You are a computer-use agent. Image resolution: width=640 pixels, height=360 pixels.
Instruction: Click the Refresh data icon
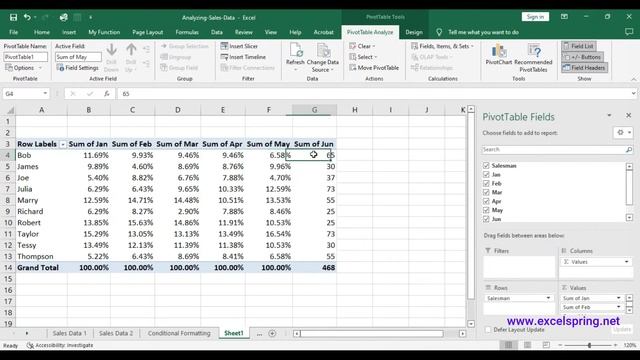(x=296, y=50)
